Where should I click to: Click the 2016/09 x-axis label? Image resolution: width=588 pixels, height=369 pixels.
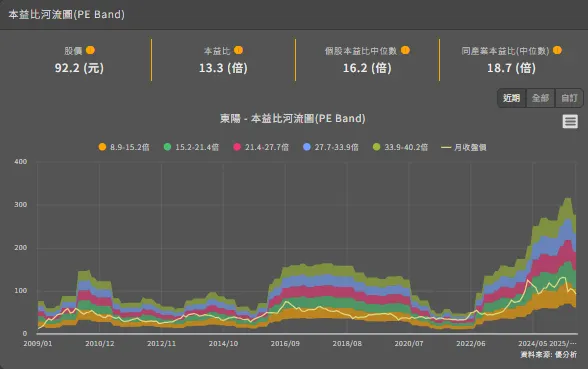(285, 344)
